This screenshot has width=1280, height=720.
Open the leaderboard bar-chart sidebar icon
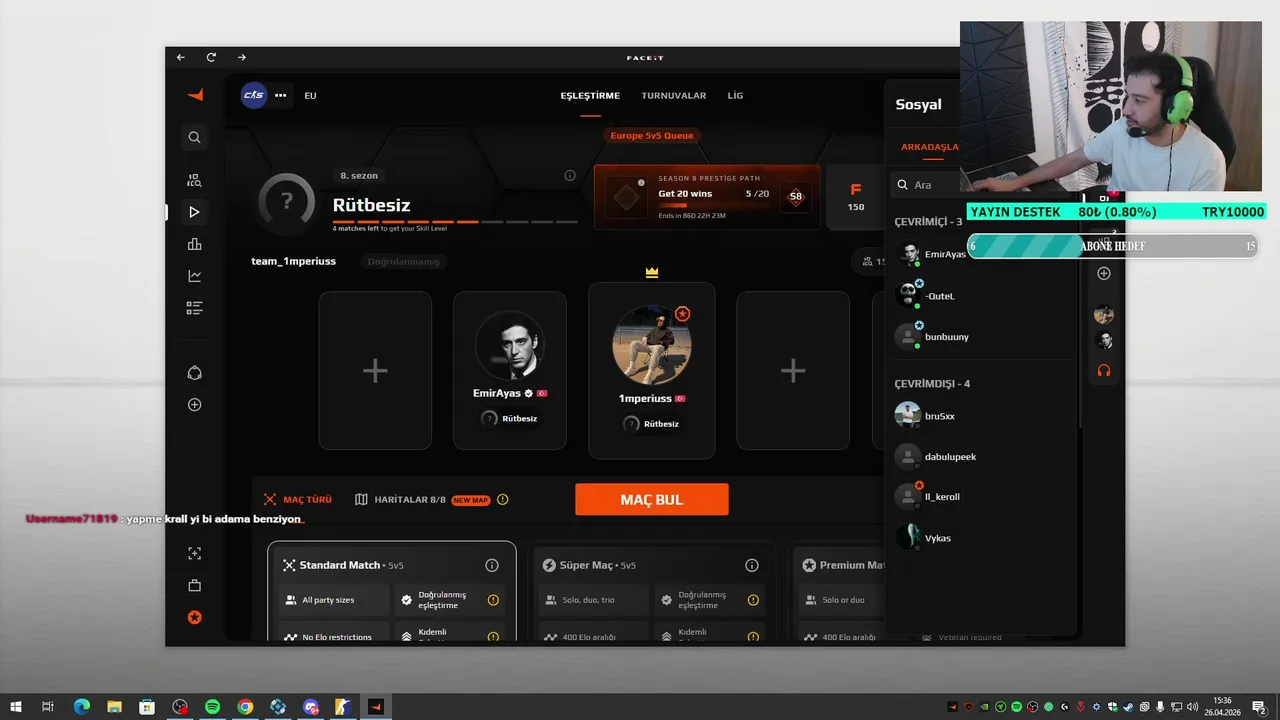pyautogui.click(x=195, y=244)
